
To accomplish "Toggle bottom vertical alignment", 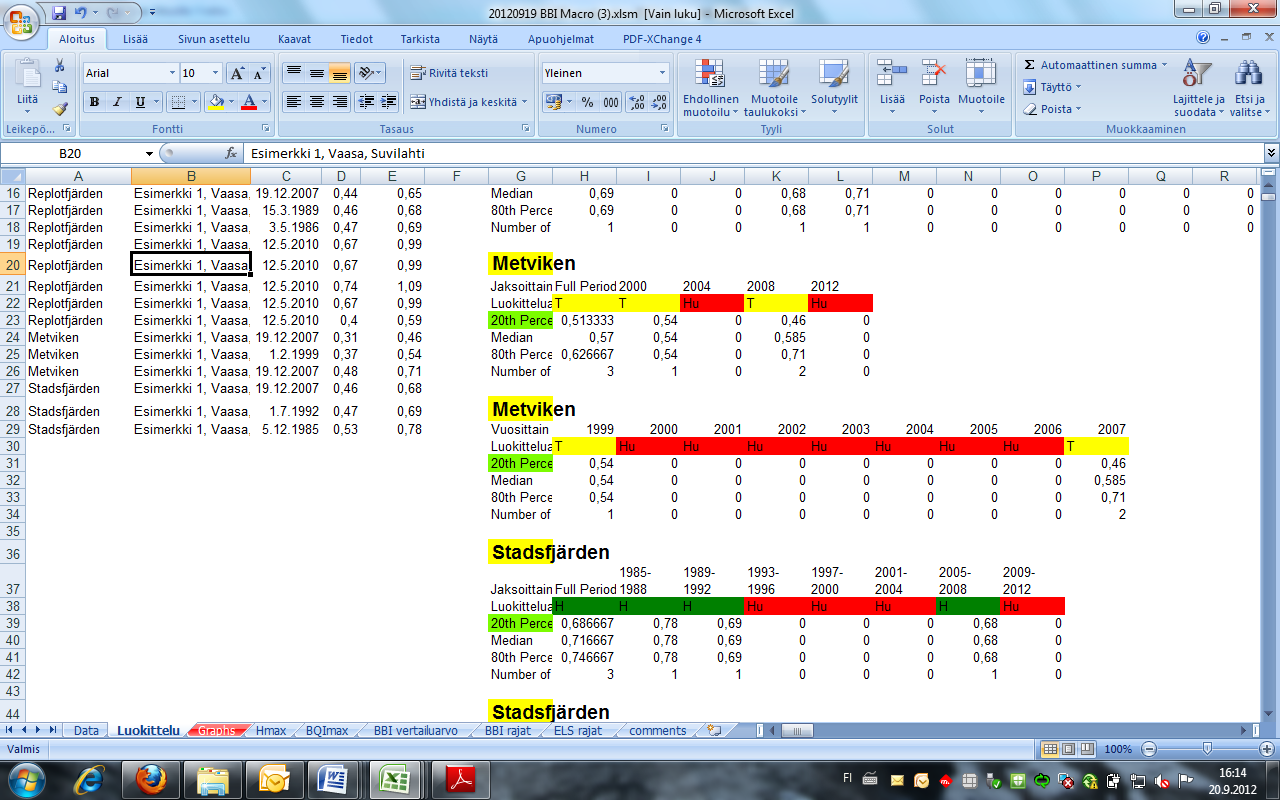I will [339, 73].
